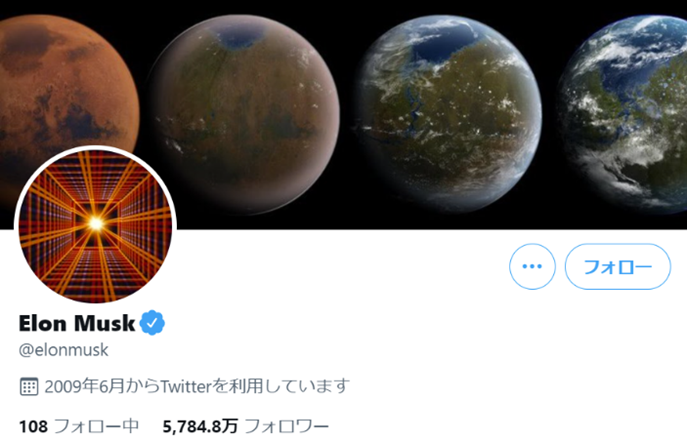Click the calendar icon beside join date

point(29,386)
